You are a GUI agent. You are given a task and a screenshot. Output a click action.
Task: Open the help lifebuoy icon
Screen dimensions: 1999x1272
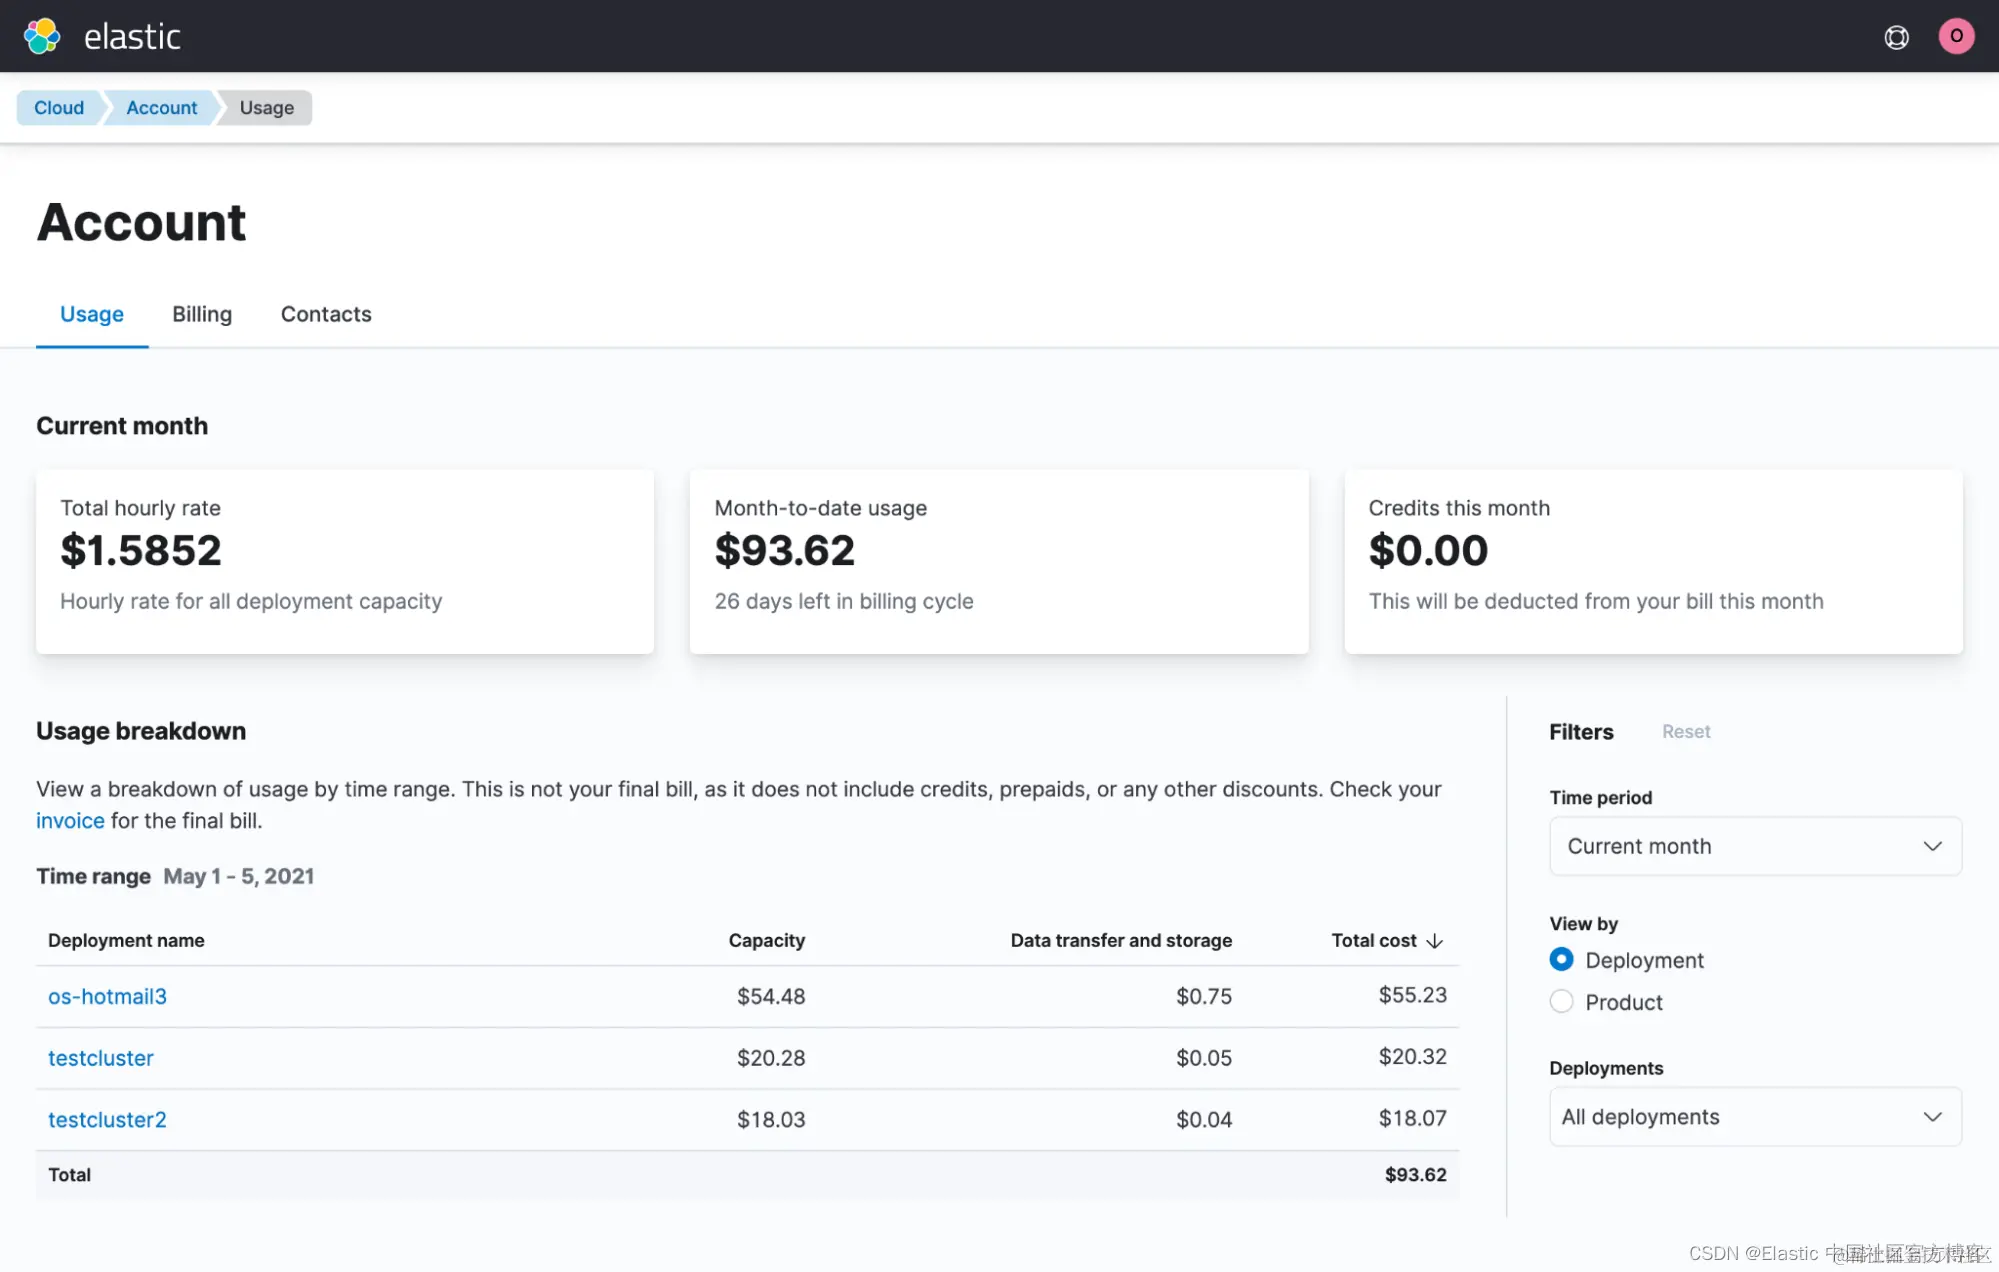(1896, 37)
